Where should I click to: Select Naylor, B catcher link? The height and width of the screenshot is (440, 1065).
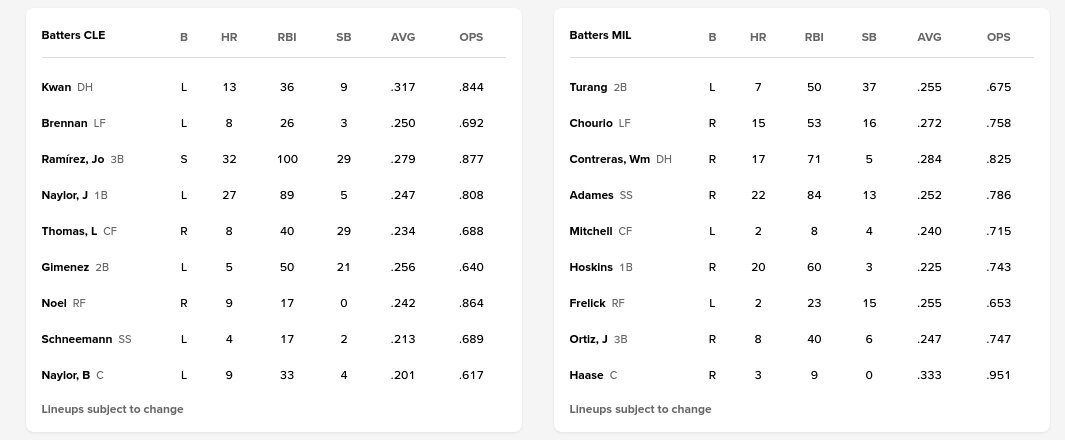[66, 375]
